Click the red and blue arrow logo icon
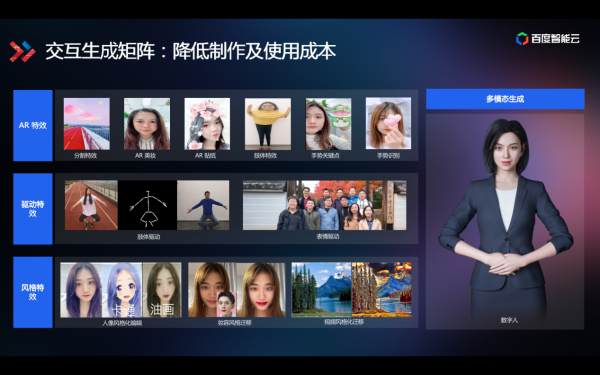Image resolution: width=600 pixels, height=375 pixels. (22, 51)
